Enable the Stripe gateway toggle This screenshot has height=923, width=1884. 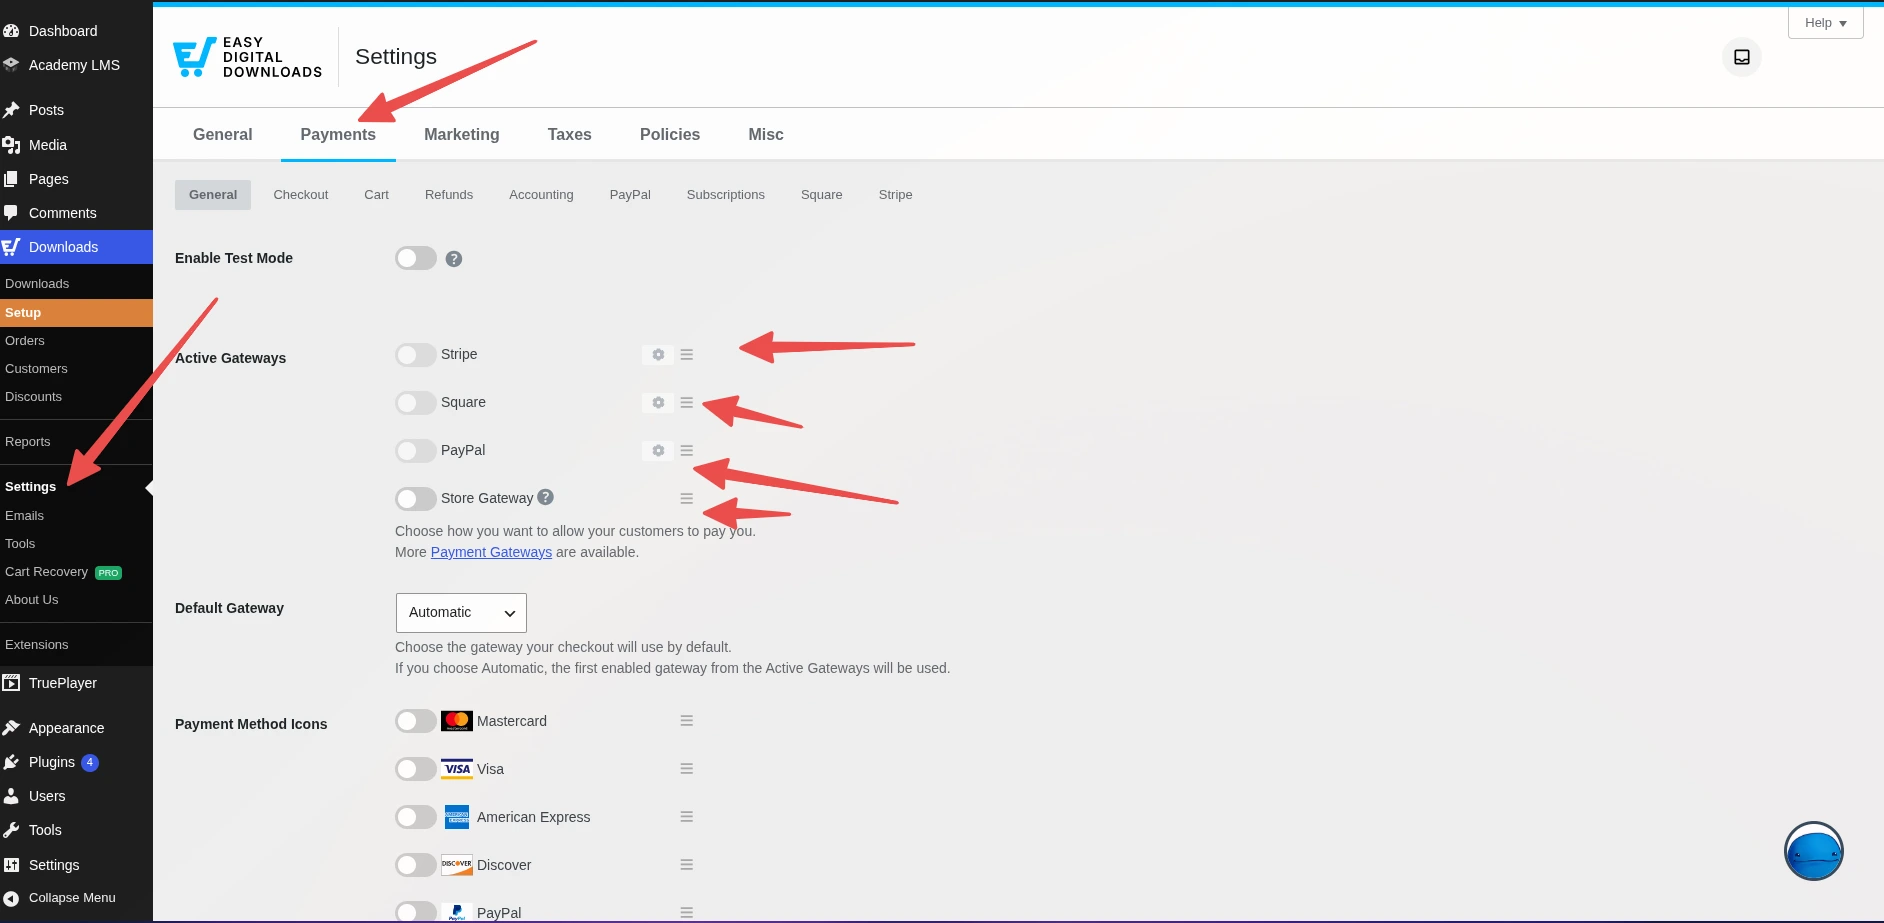416,354
